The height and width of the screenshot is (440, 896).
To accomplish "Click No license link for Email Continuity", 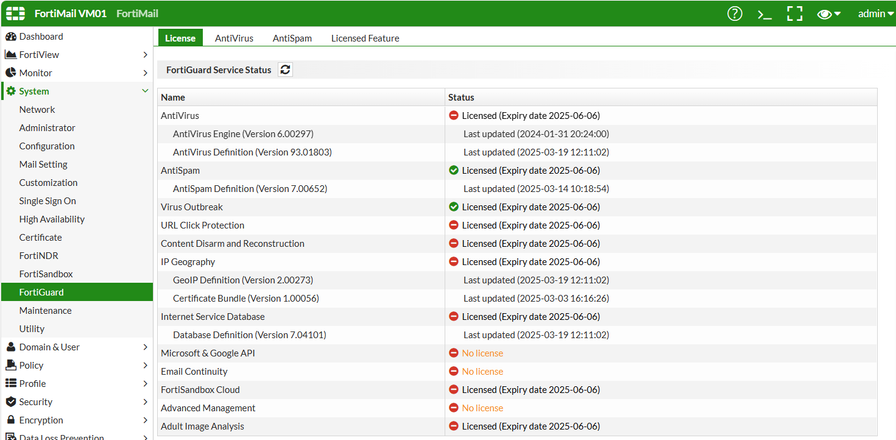I will pos(482,372).
